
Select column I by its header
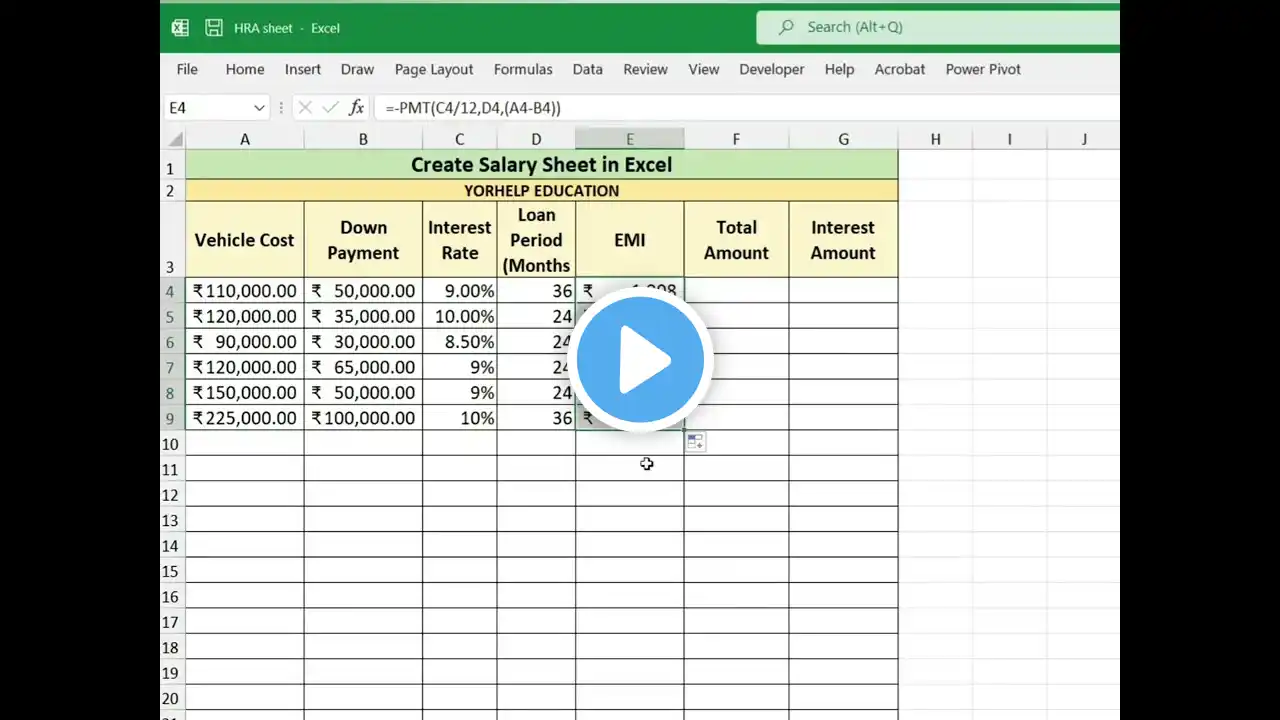click(1009, 139)
